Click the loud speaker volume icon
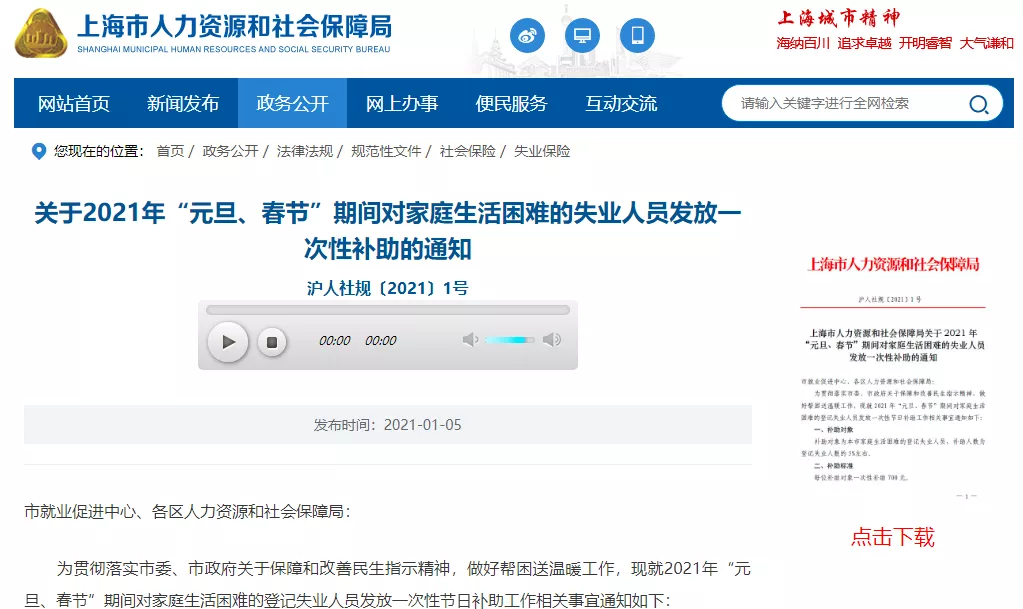Viewport: 1023px width, 609px height. (x=552, y=339)
